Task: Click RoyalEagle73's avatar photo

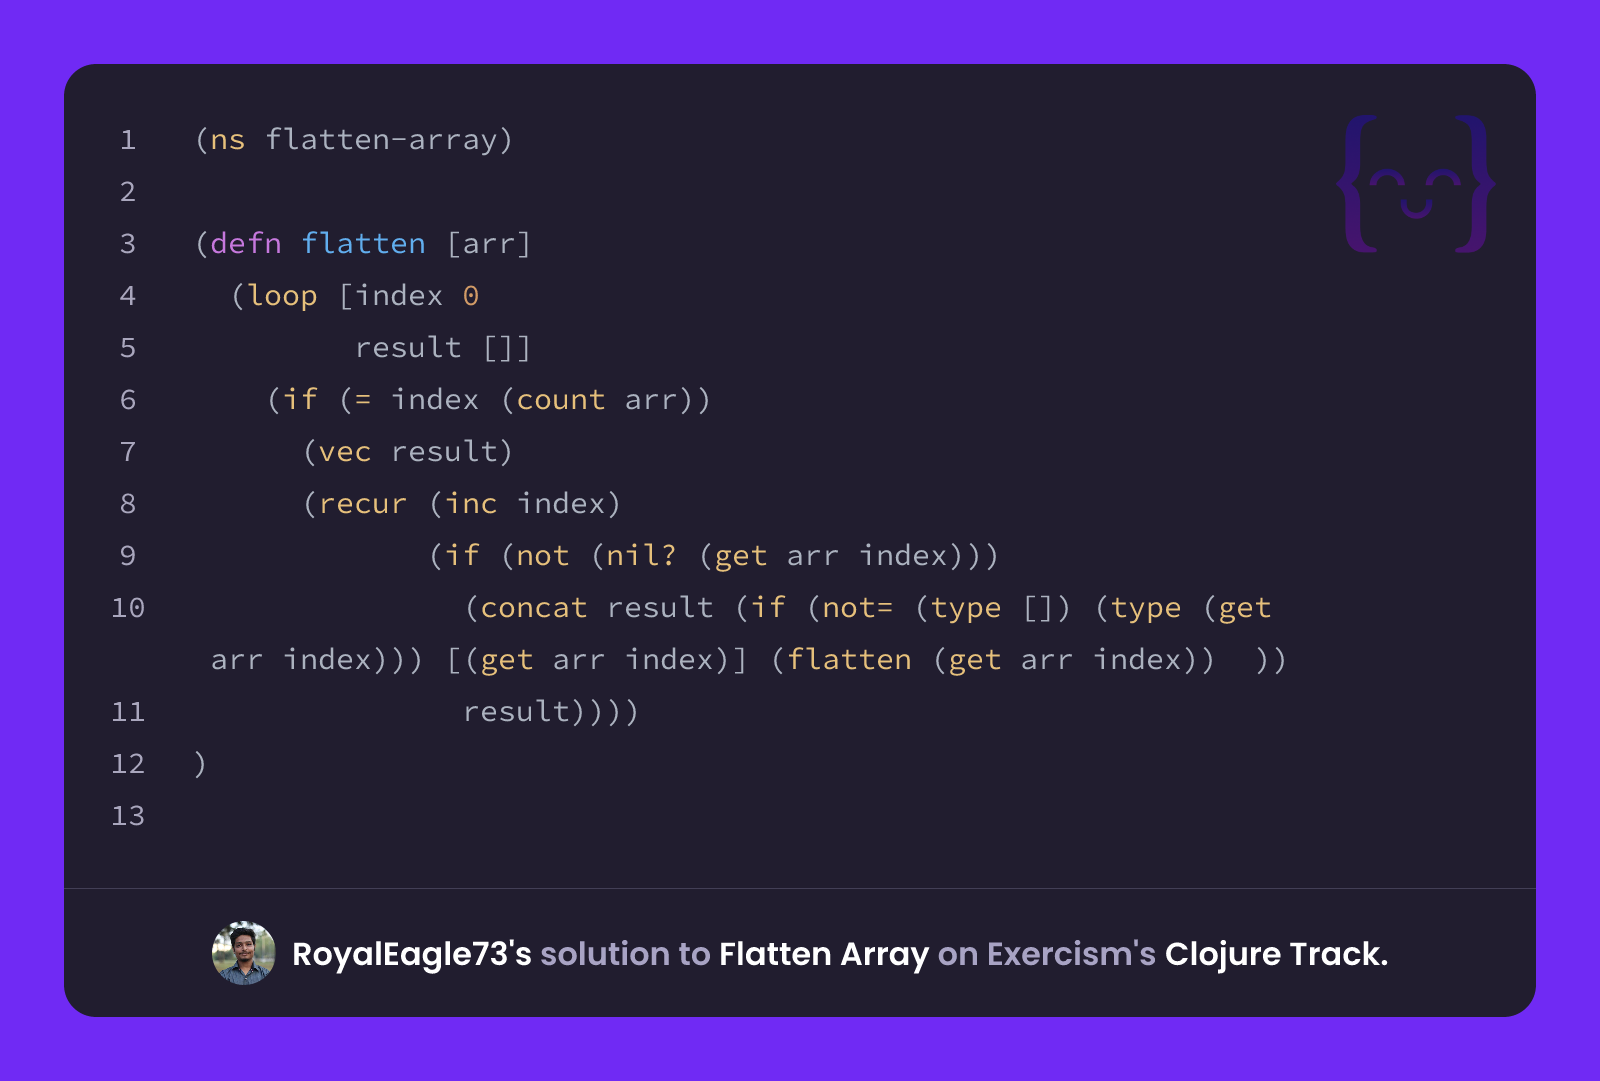Action: pos(244,953)
